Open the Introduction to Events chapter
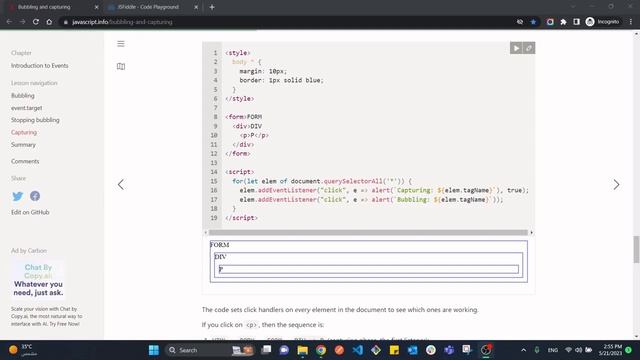The image size is (640, 360). [40, 66]
